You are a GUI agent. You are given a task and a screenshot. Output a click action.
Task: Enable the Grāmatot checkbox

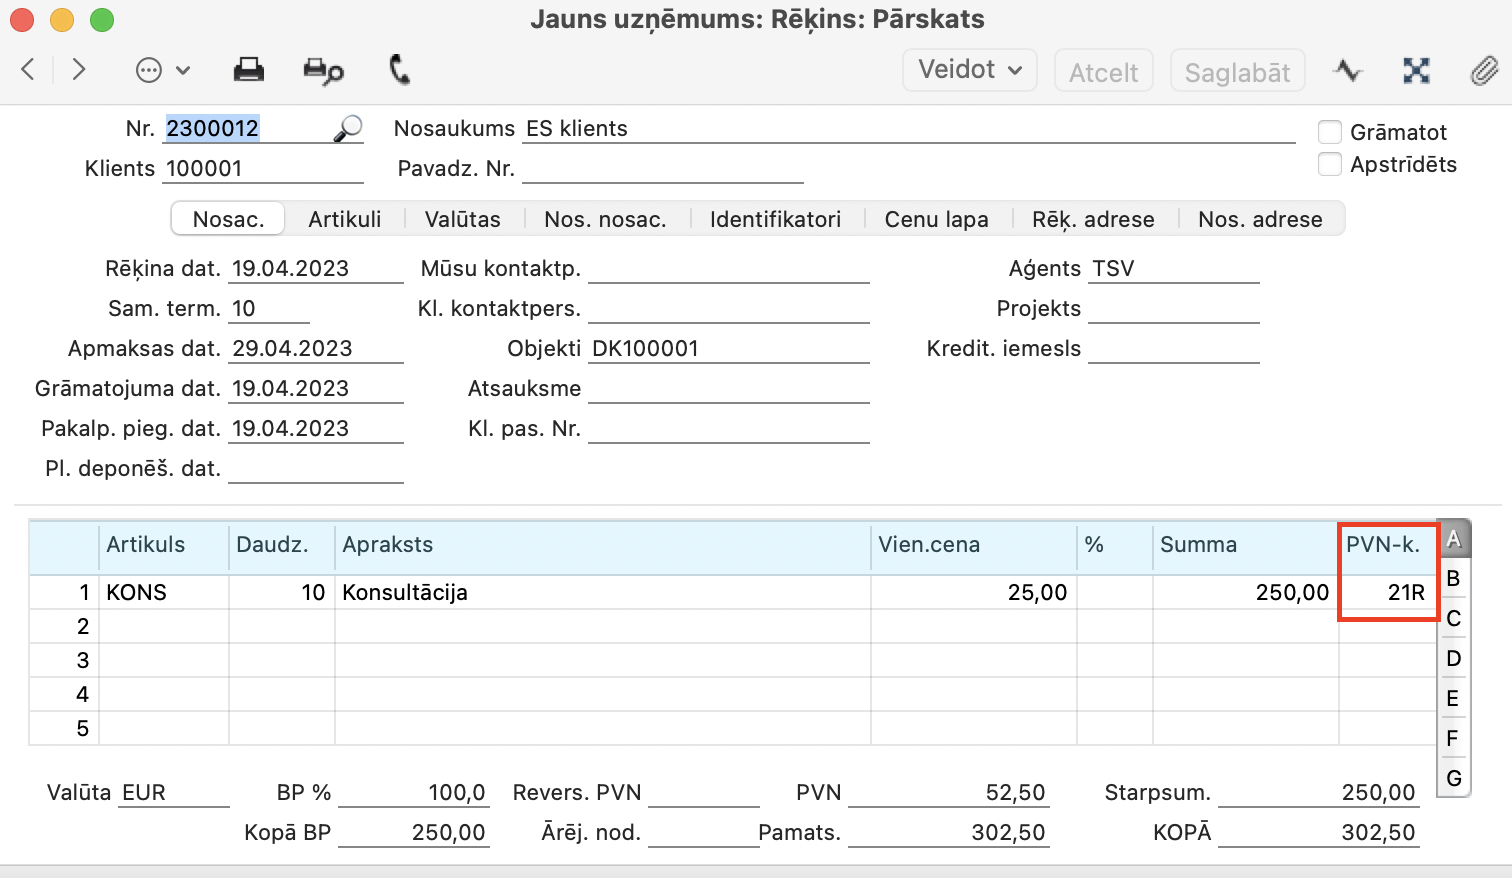[x=1329, y=132]
